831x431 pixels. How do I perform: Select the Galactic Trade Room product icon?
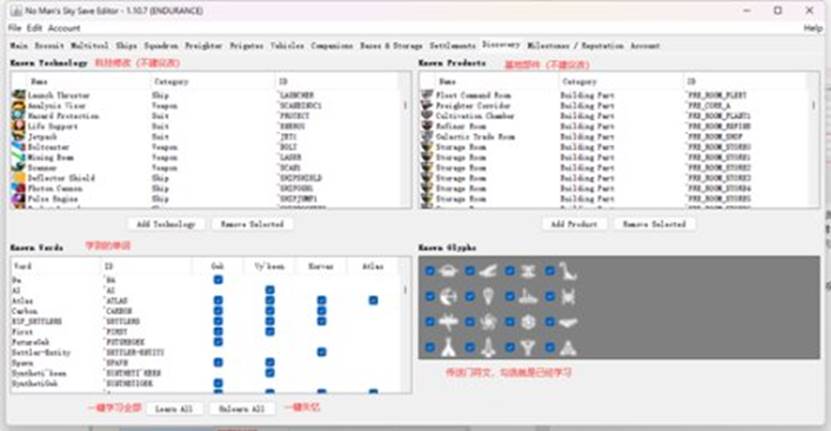coord(427,136)
